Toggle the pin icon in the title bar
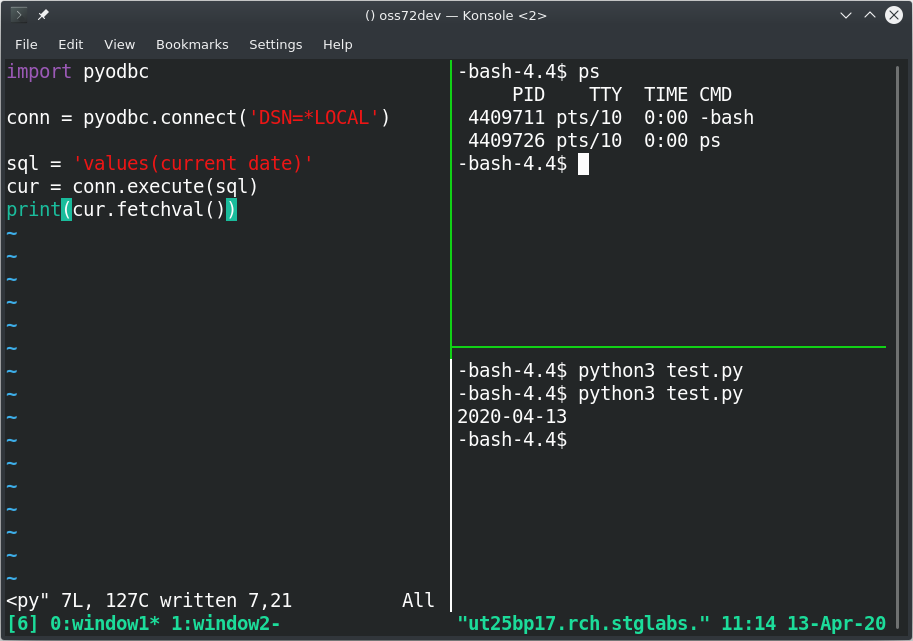 click(x=43, y=15)
